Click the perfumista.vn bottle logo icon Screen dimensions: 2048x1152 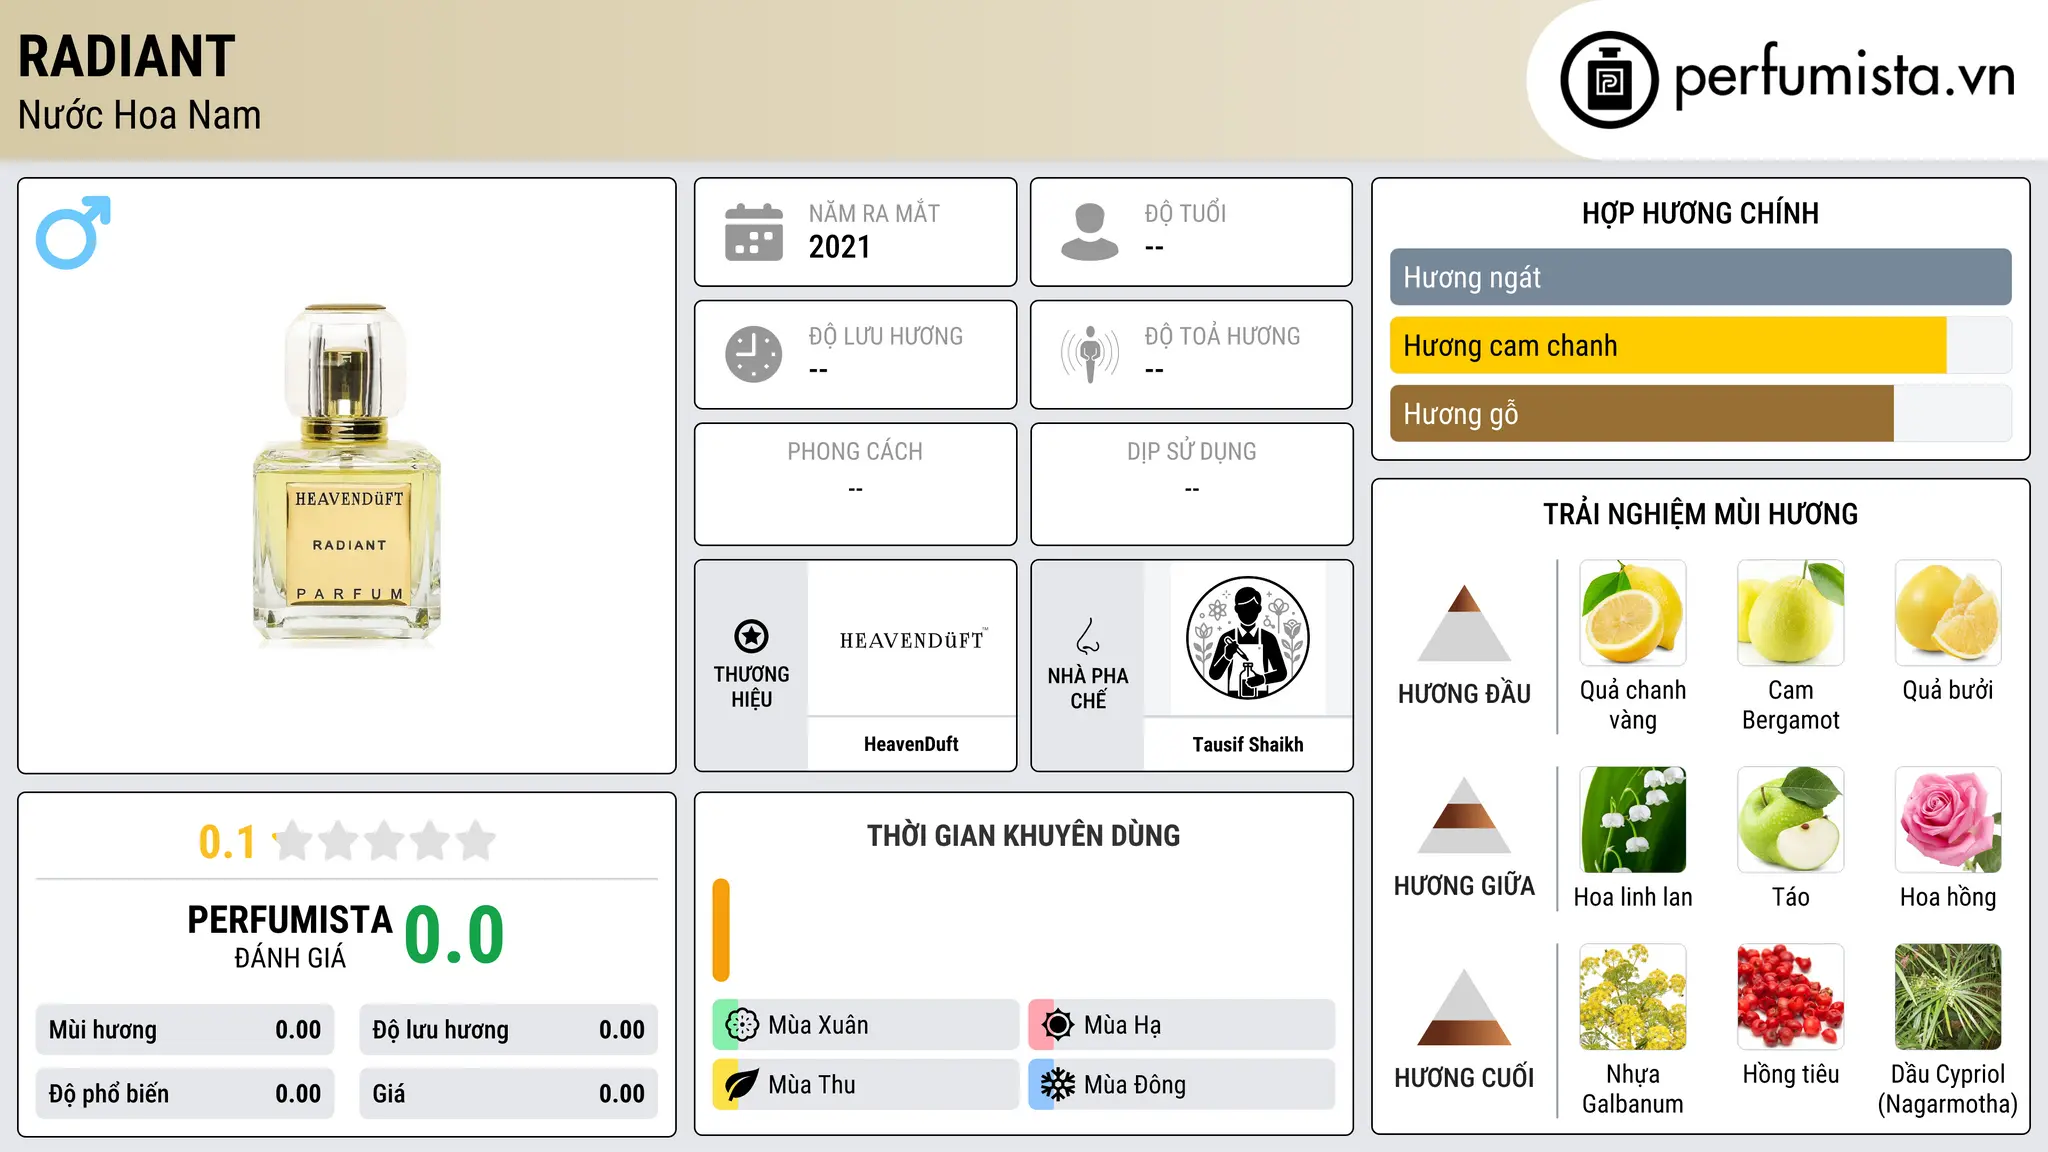tap(1609, 80)
